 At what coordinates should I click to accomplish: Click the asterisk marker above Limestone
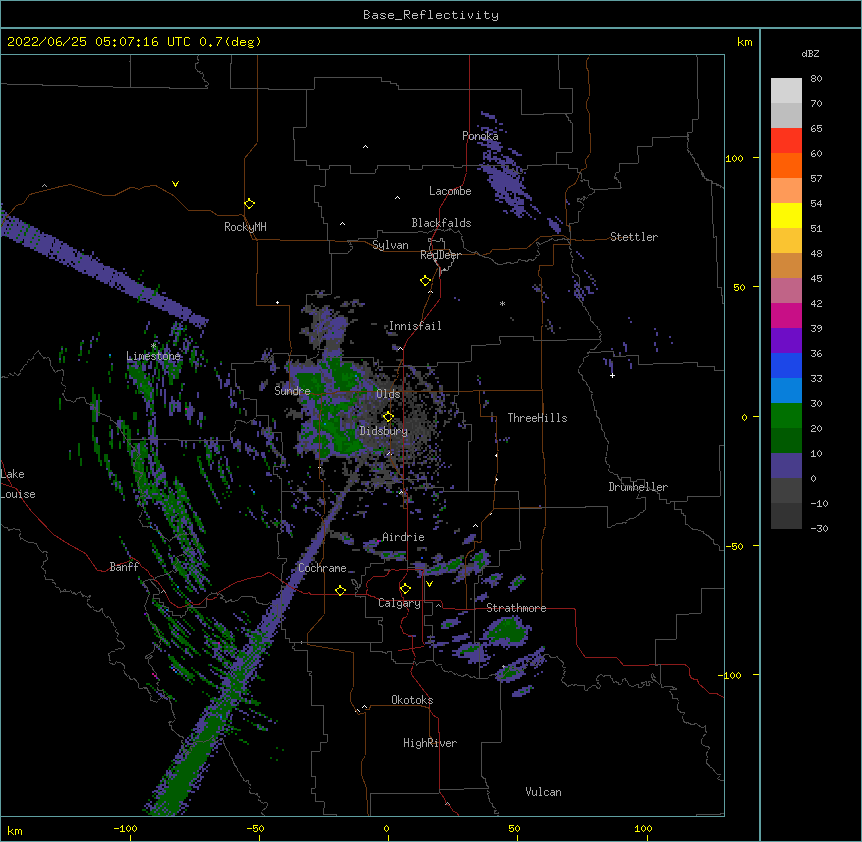[x=153, y=346]
